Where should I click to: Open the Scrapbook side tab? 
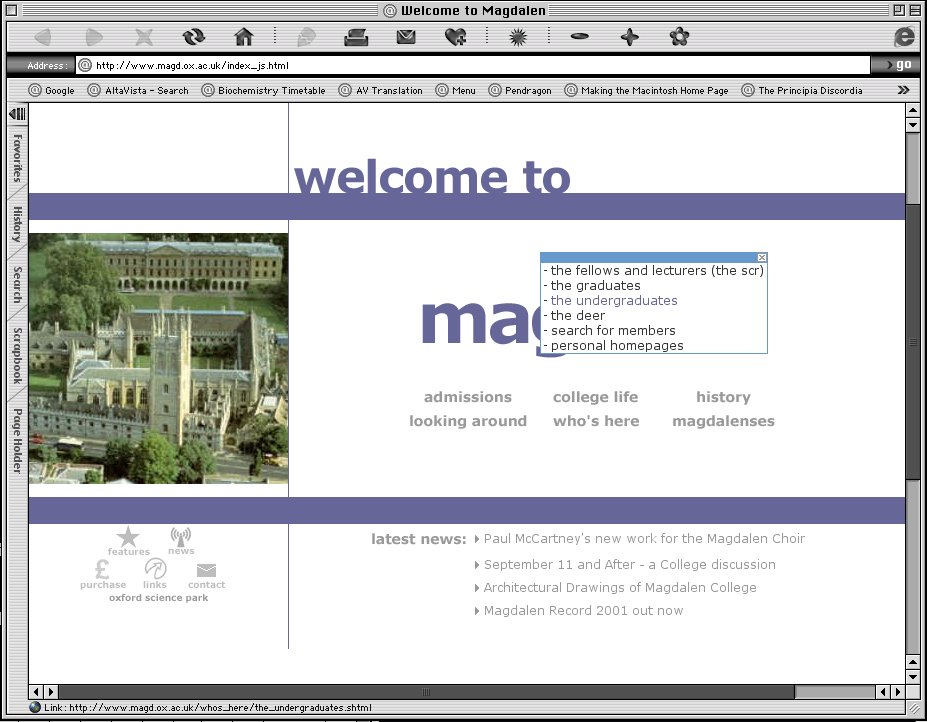tap(18, 355)
